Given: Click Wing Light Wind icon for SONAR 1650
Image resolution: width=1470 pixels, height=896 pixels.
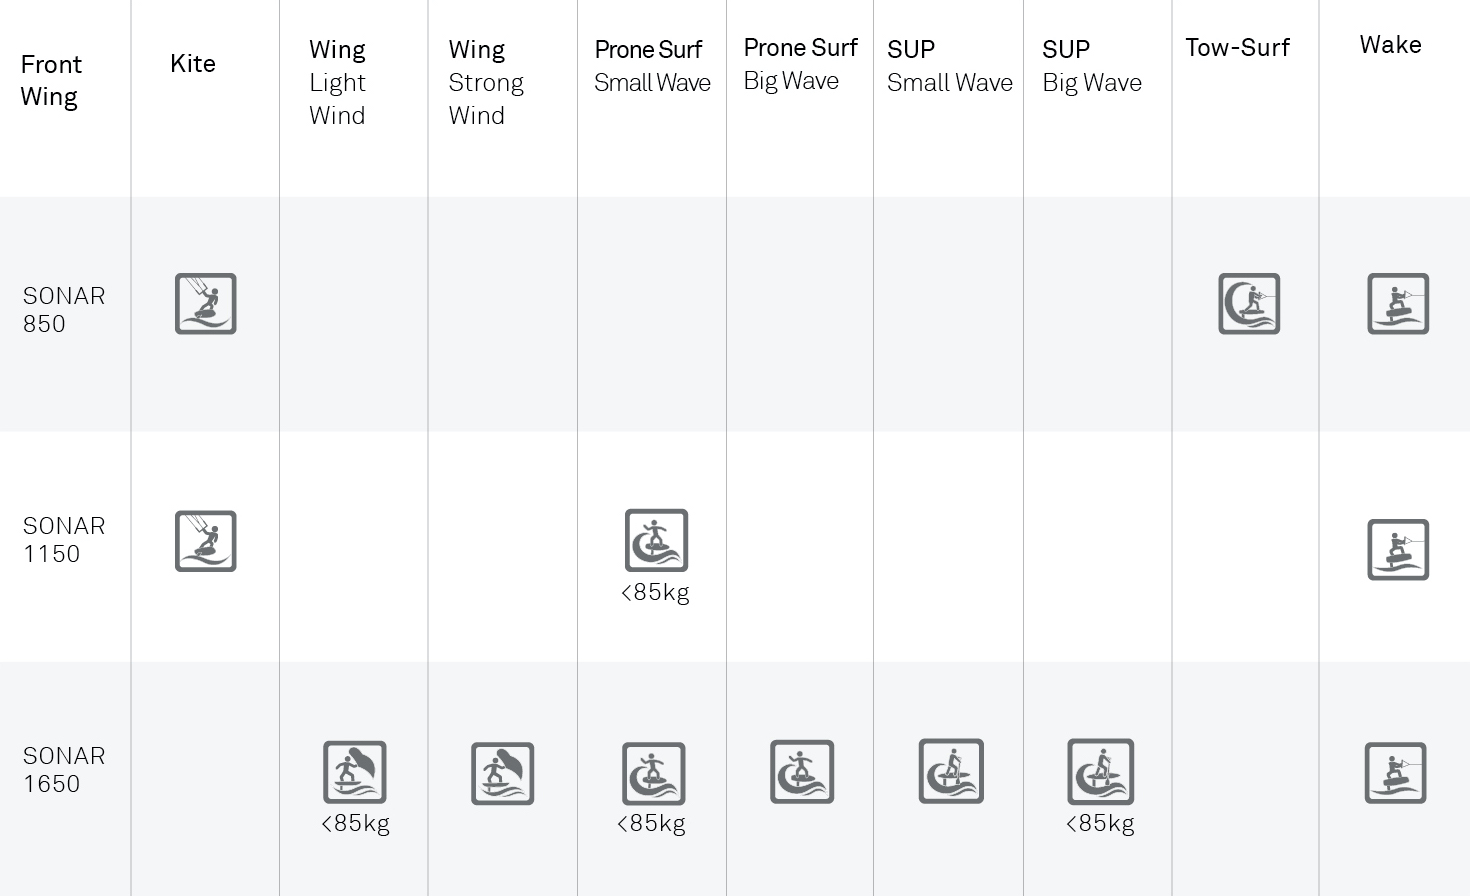Looking at the screenshot, I should 355,772.
